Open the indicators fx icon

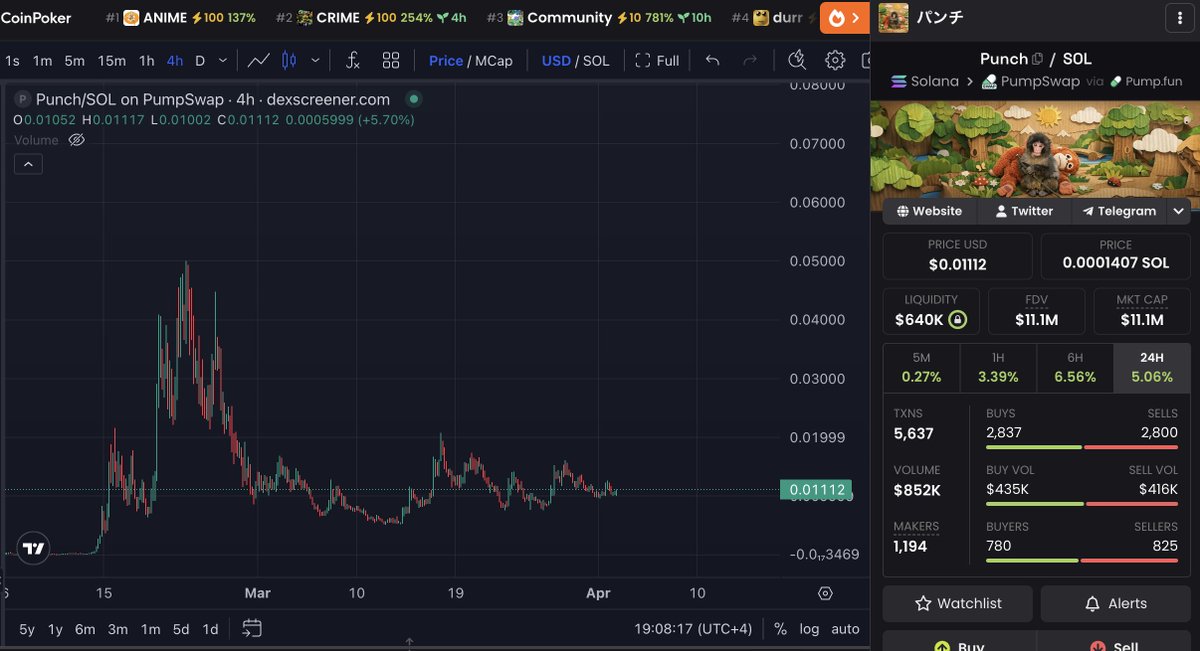point(352,61)
